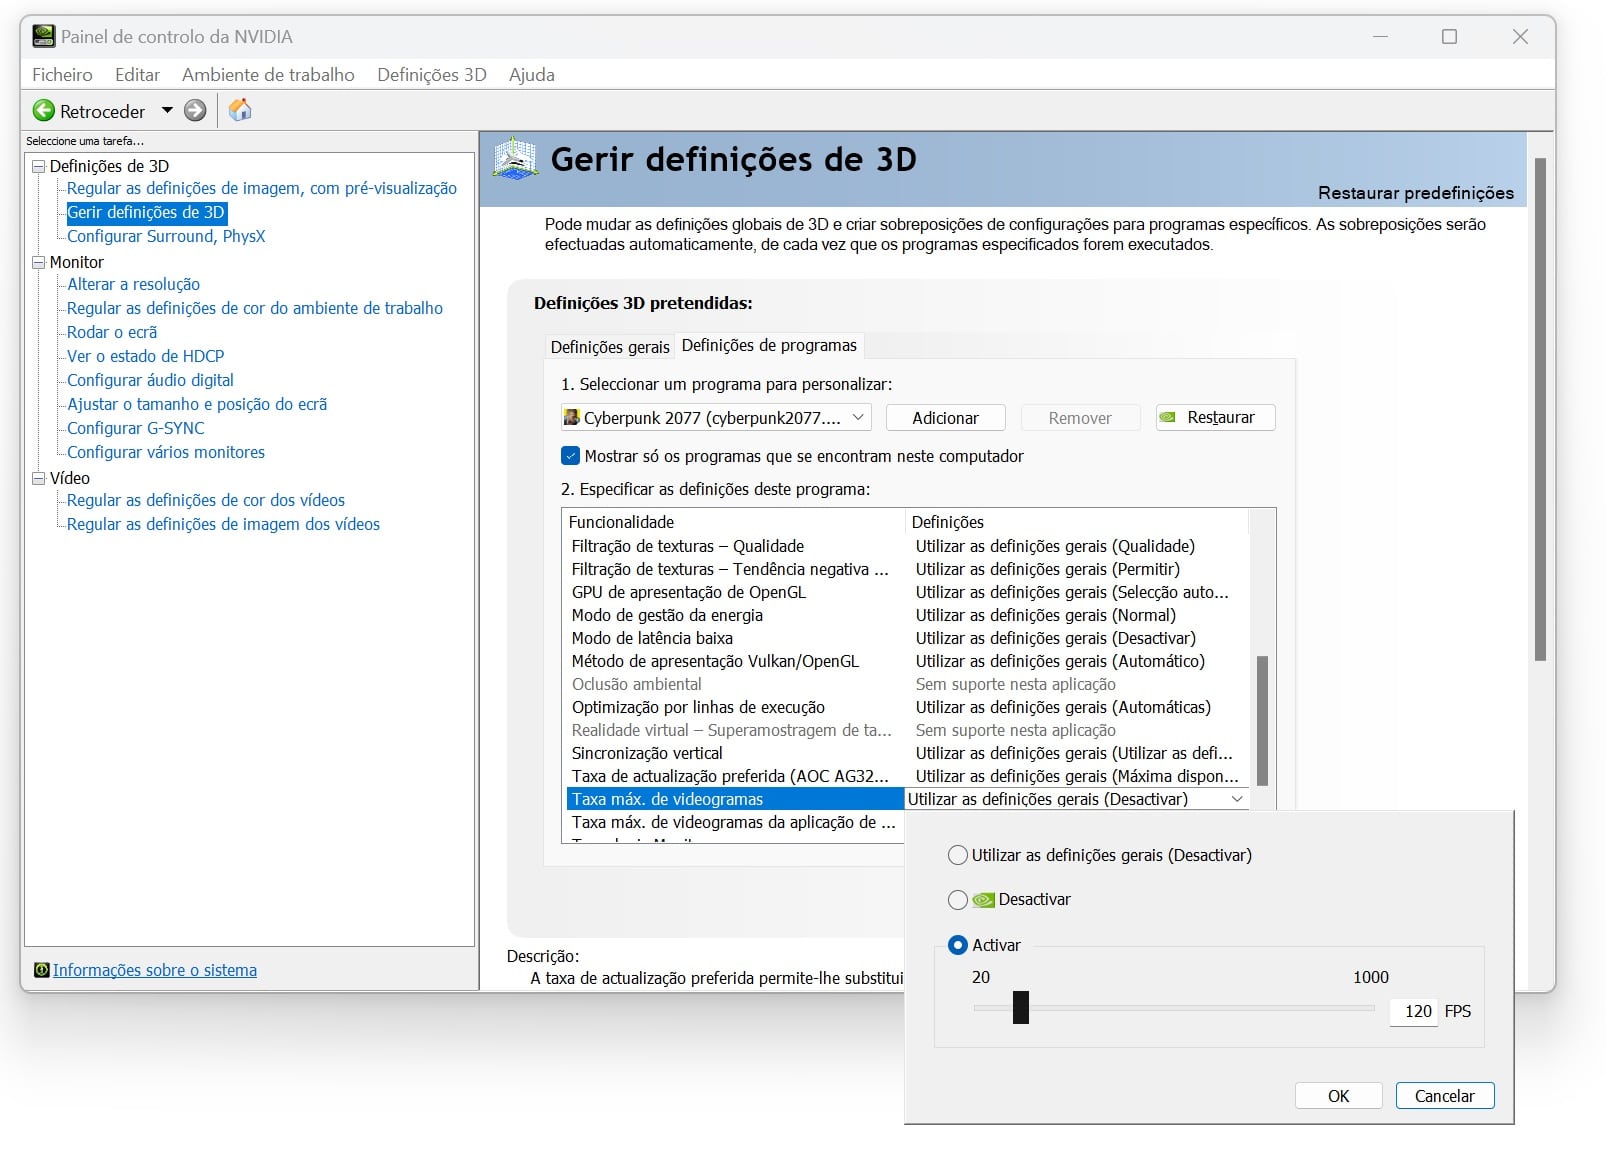Select the Activar radio button
The image size is (1606, 1156).
click(957, 945)
